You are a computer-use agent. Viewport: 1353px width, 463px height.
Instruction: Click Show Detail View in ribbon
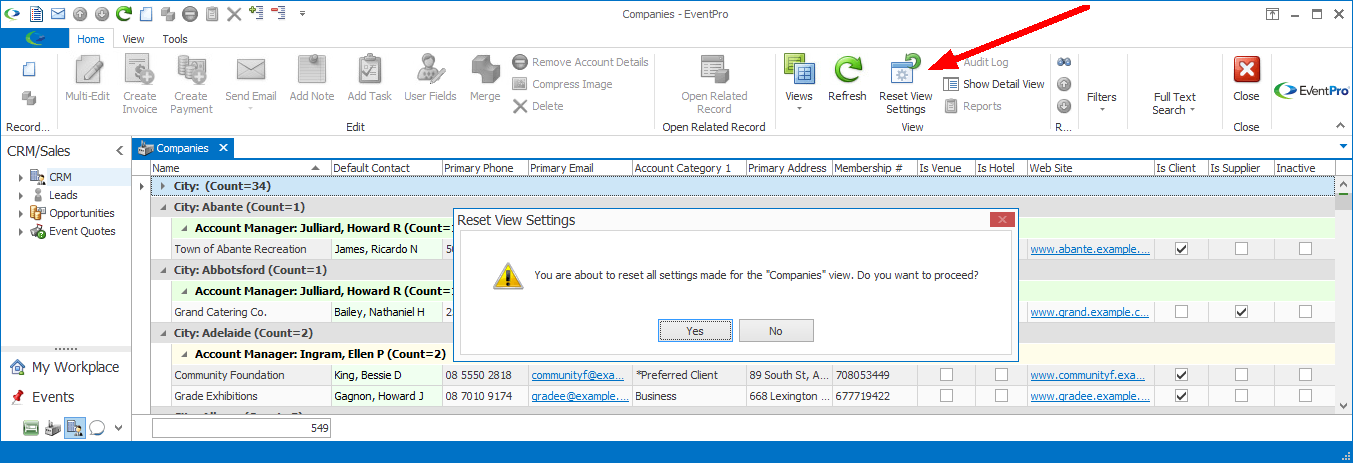point(994,84)
